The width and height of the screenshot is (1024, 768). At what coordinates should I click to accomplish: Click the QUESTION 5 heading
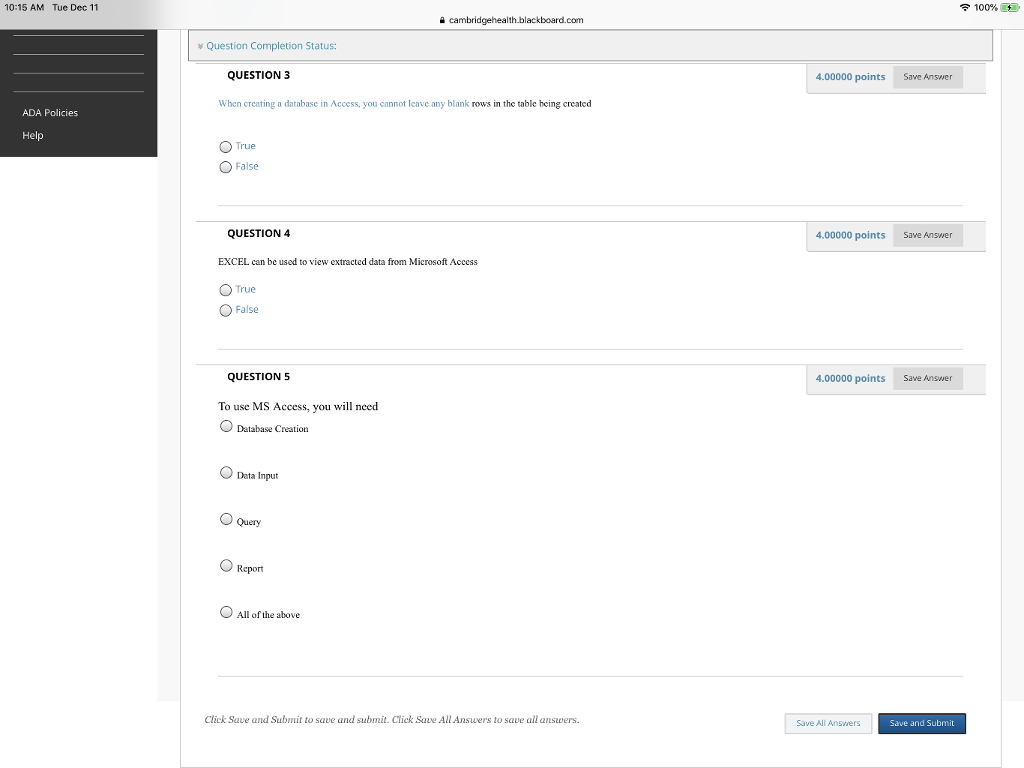259,377
